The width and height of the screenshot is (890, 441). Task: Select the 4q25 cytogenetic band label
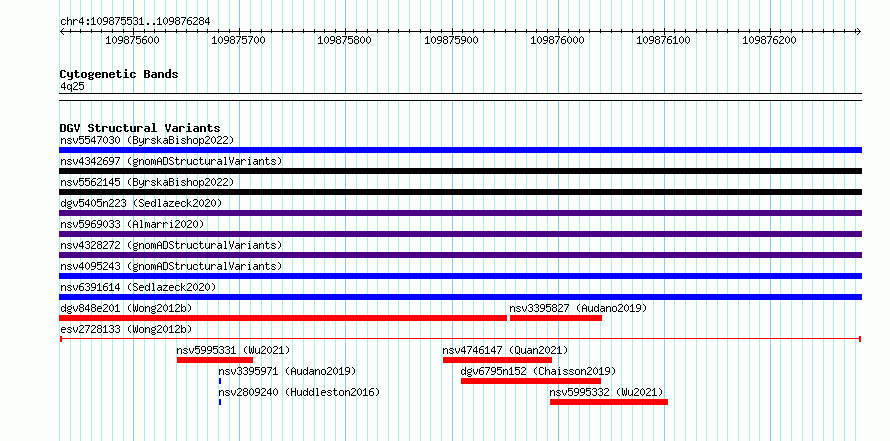72,87
